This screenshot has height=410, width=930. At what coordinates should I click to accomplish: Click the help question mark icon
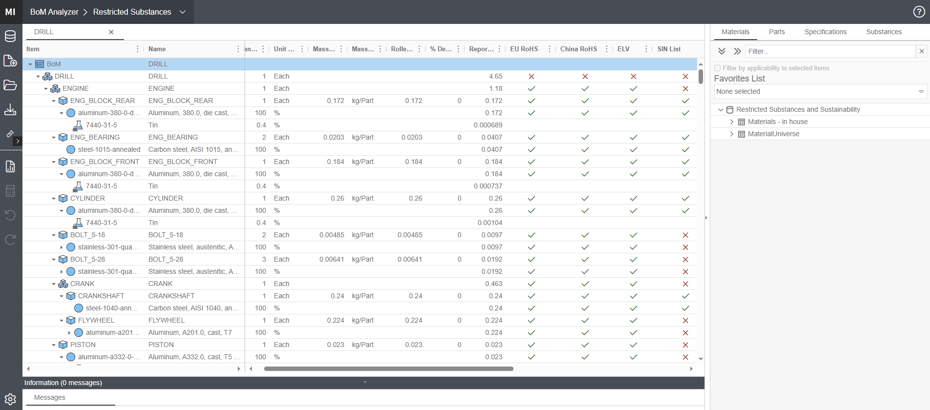click(x=918, y=12)
